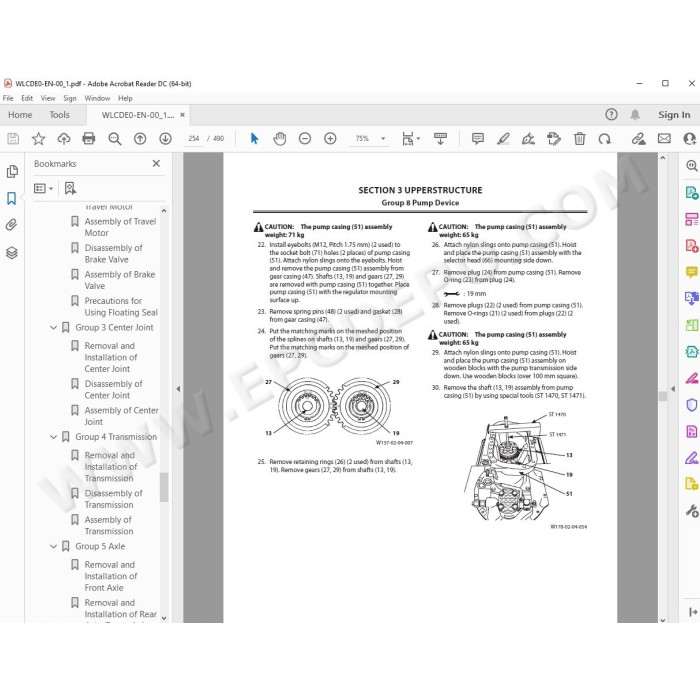Star the document as a favorite
The height and width of the screenshot is (700, 700).
tap(38, 139)
